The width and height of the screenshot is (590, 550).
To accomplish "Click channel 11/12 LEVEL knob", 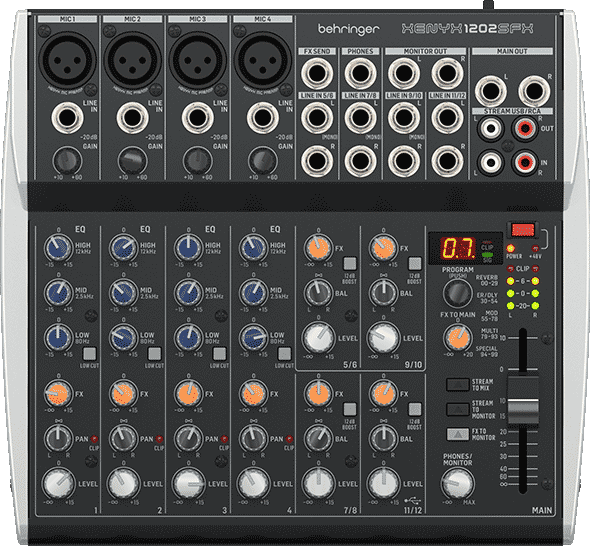I will tap(383, 483).
